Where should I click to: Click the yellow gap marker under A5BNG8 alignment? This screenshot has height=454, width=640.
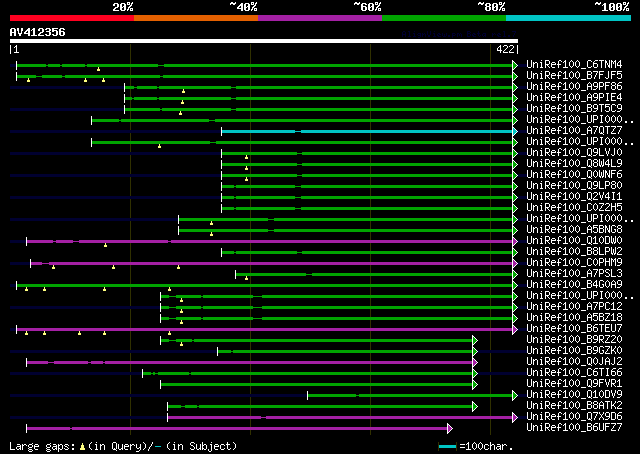211,235
